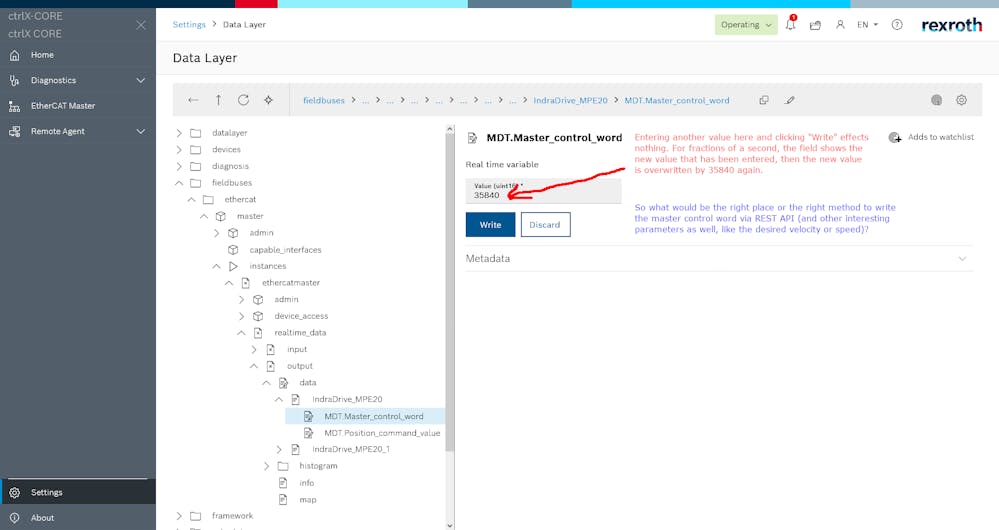Open Data Layer settings gear icon
The height and width of the screenshot is (530, 999).
coord(961,100)
